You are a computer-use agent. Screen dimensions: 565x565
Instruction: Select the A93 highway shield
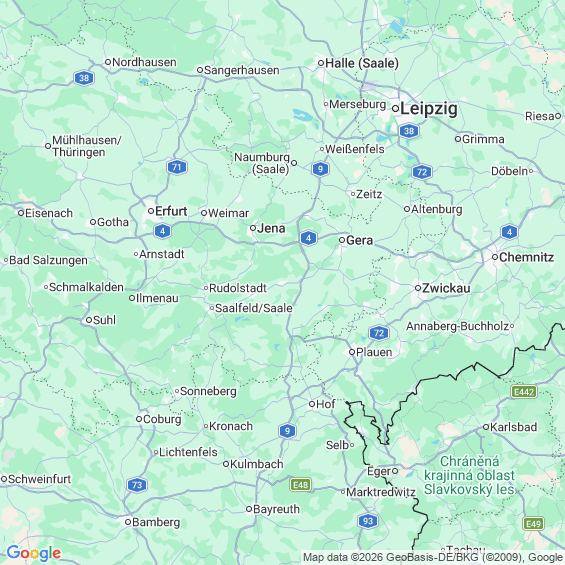tap(368, 521)
